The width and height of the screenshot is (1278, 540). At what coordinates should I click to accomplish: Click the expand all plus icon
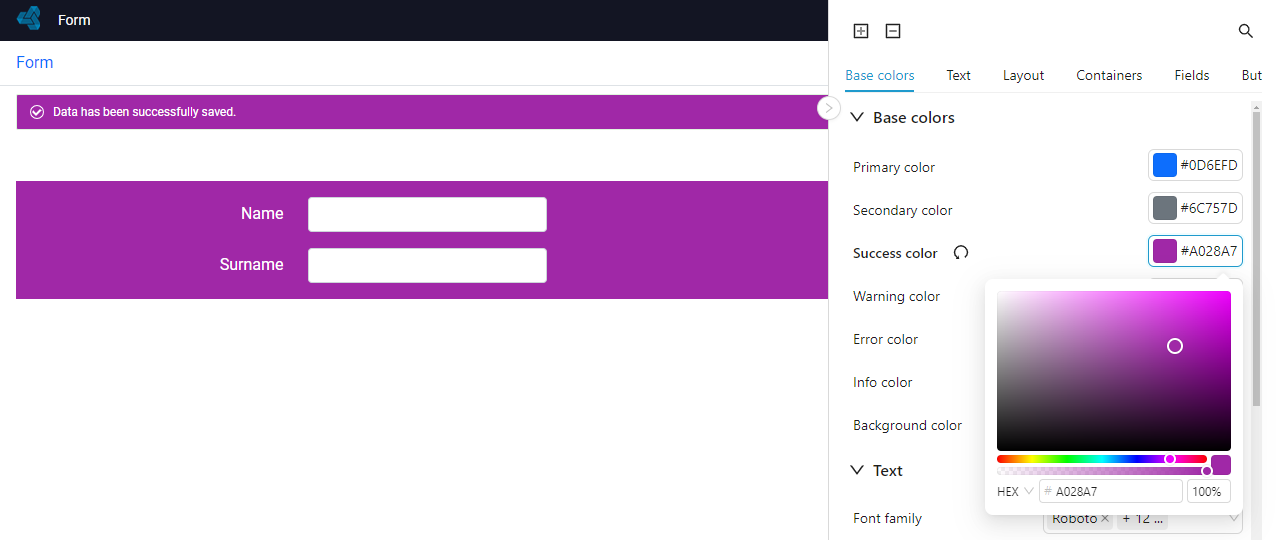coord(861,31)
